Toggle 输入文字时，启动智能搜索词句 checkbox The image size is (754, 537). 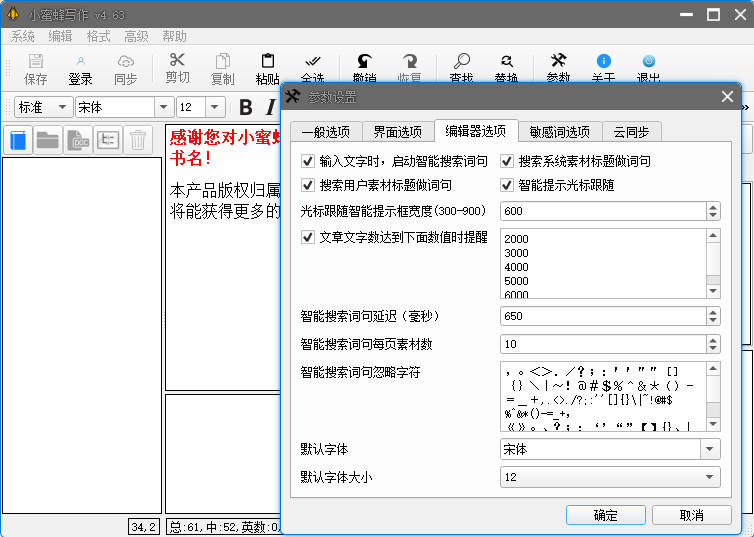(x=308, y=161)
